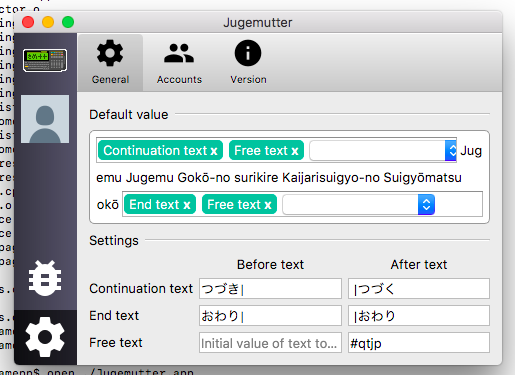Click the Continuation text row label

coord(141,289)
